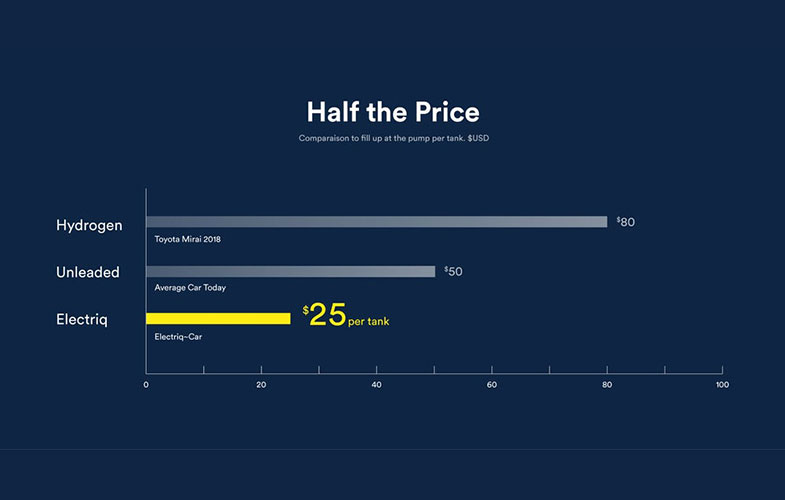Select the gray Hydrogen bar
Image resolution: width=785 pixels, height=500 pixels.
(x=376, y=222)
